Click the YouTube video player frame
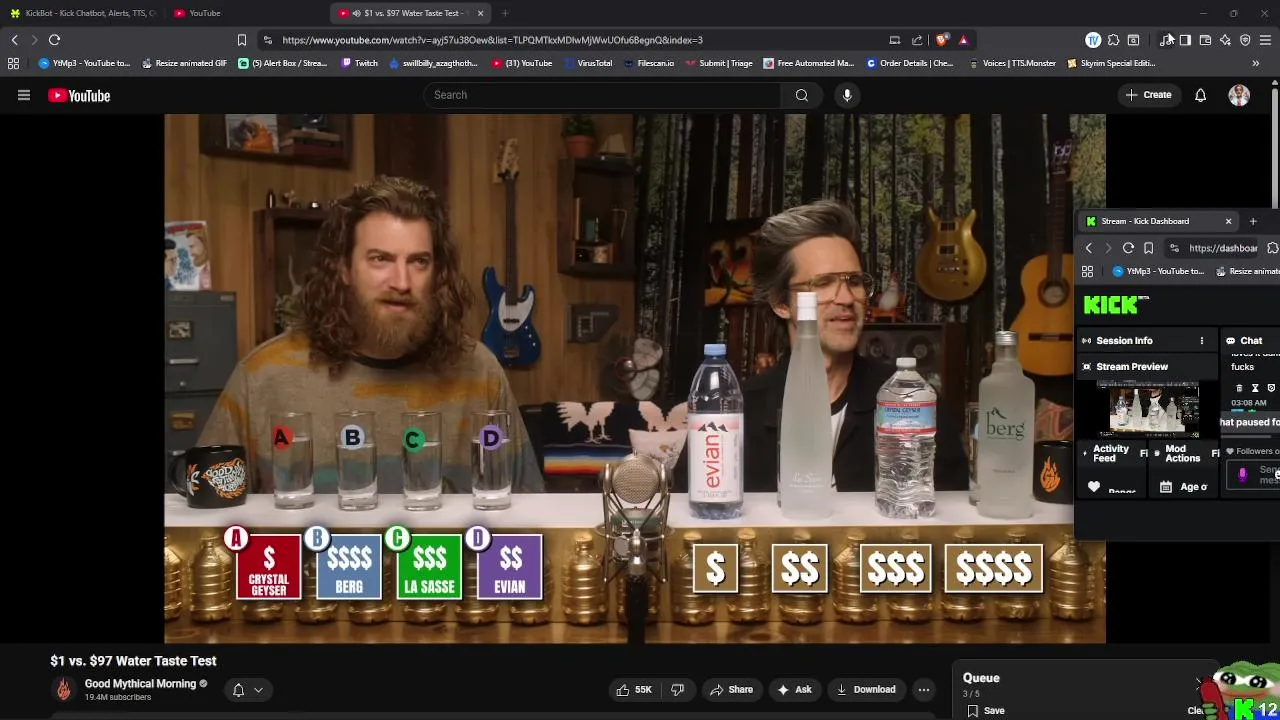Viewport: 1280px width, 720px height. coord(635,378)
